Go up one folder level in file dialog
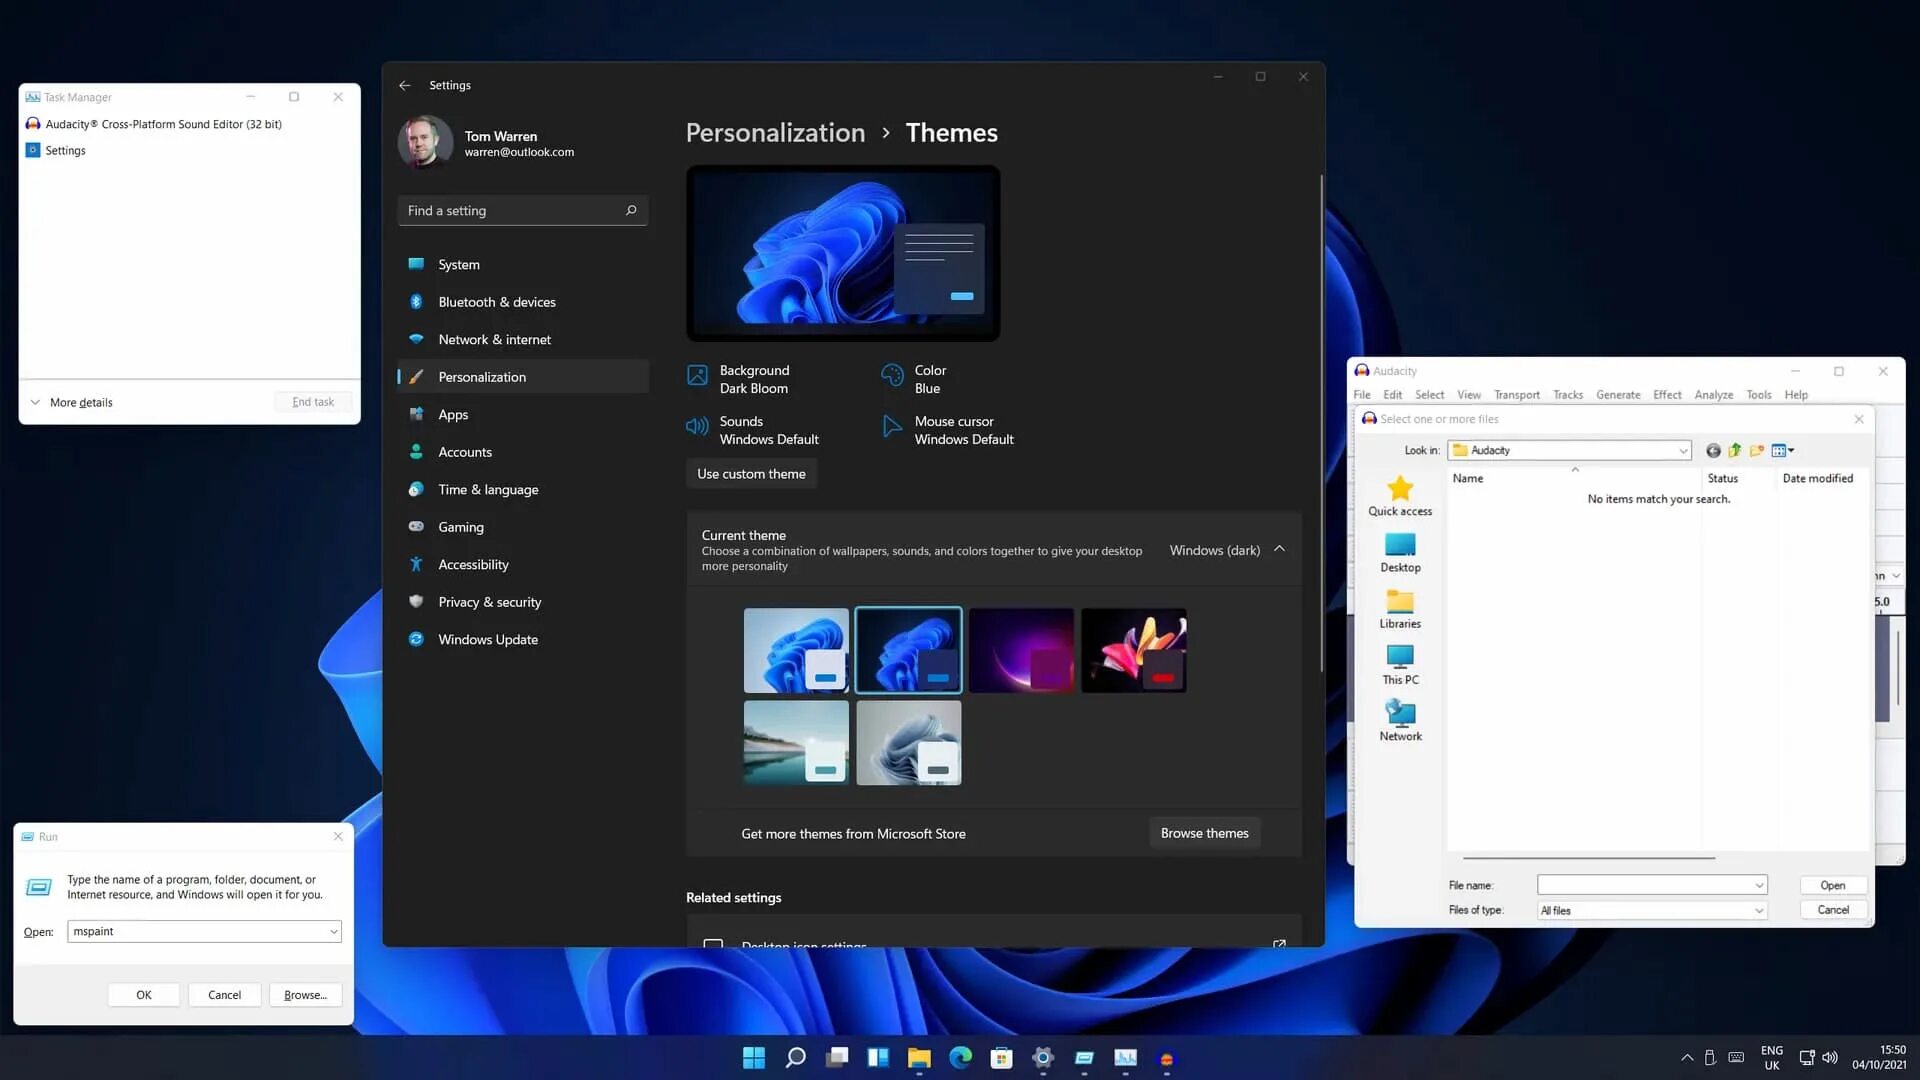 click(1735, 451)
